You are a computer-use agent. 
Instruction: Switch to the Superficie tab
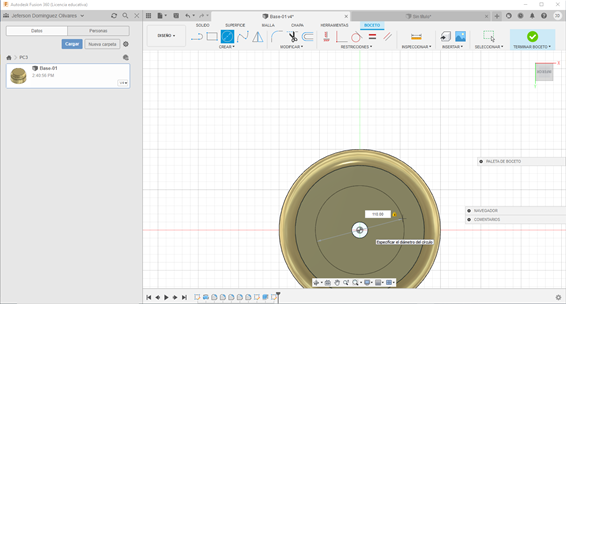click(x=235, y=25)
